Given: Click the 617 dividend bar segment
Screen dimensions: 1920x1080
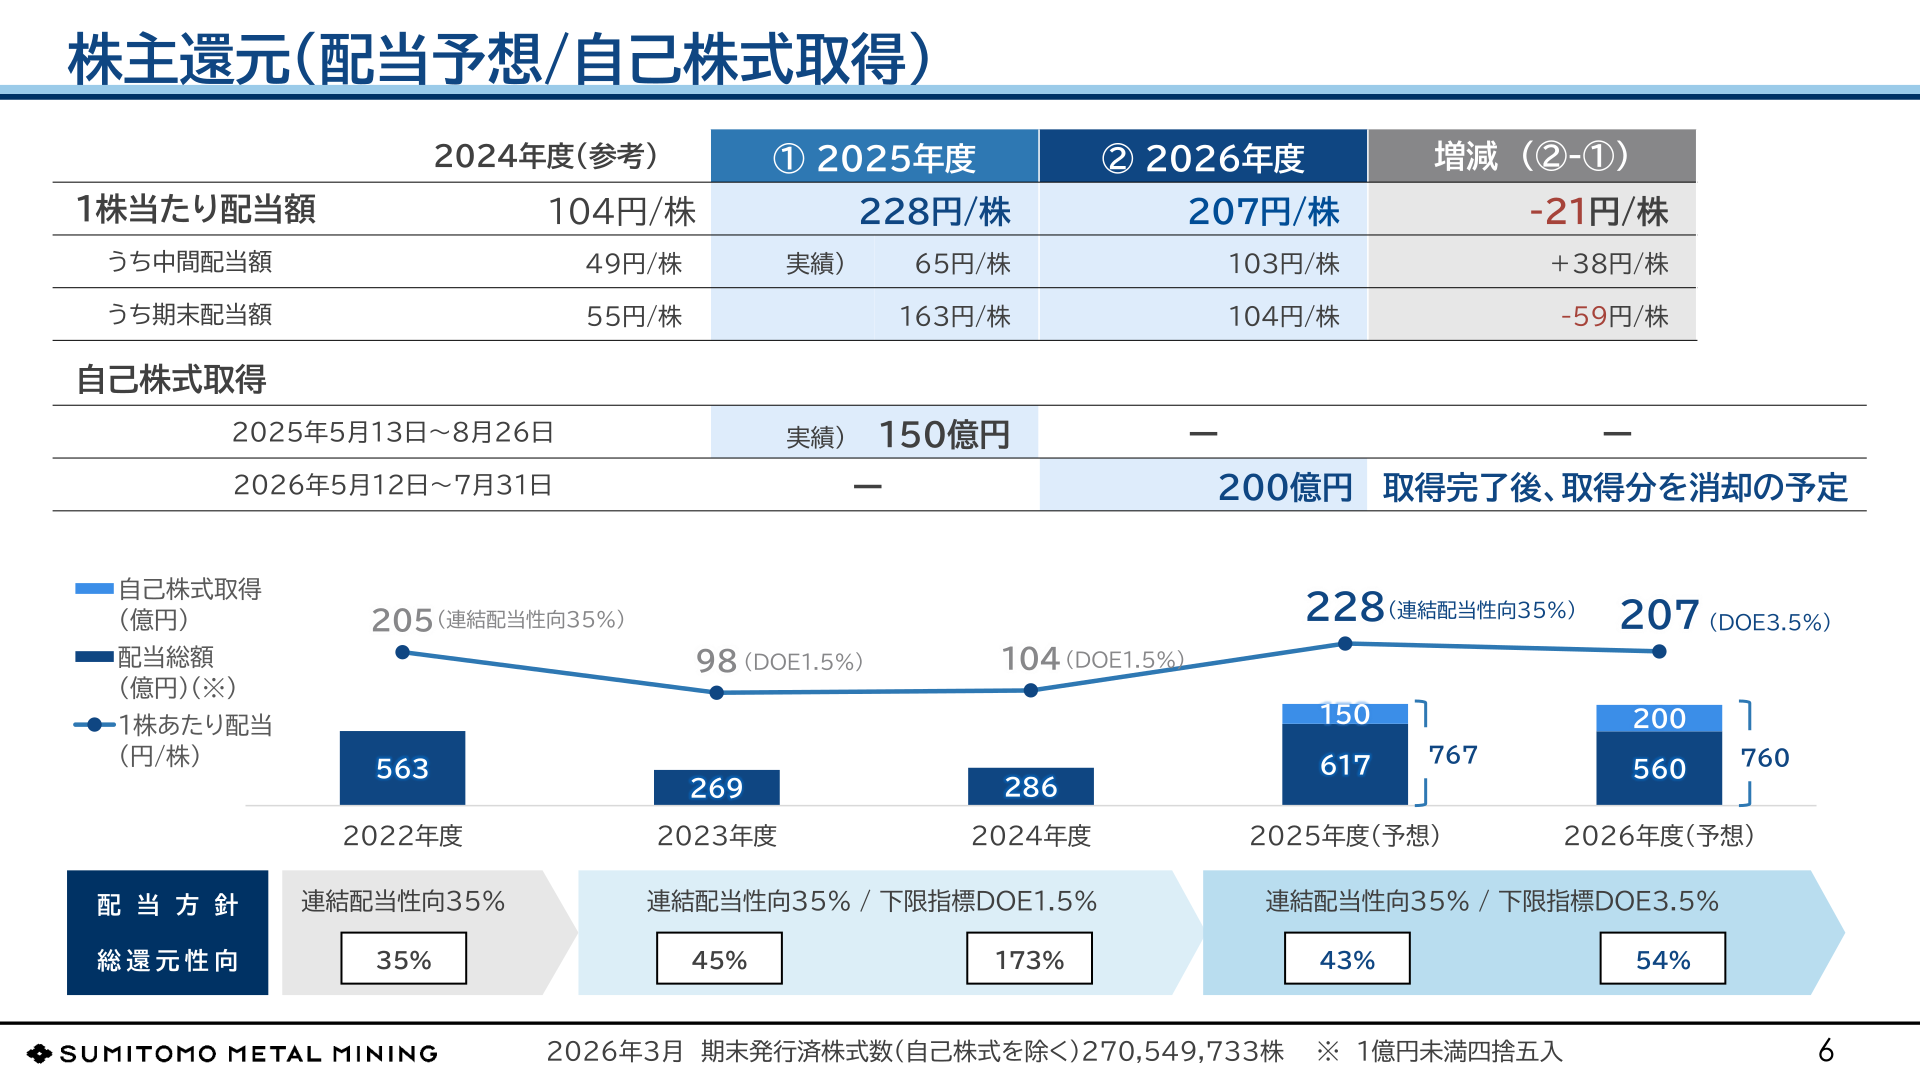Looking at the screenshot, I should (x=1345, y=764).
